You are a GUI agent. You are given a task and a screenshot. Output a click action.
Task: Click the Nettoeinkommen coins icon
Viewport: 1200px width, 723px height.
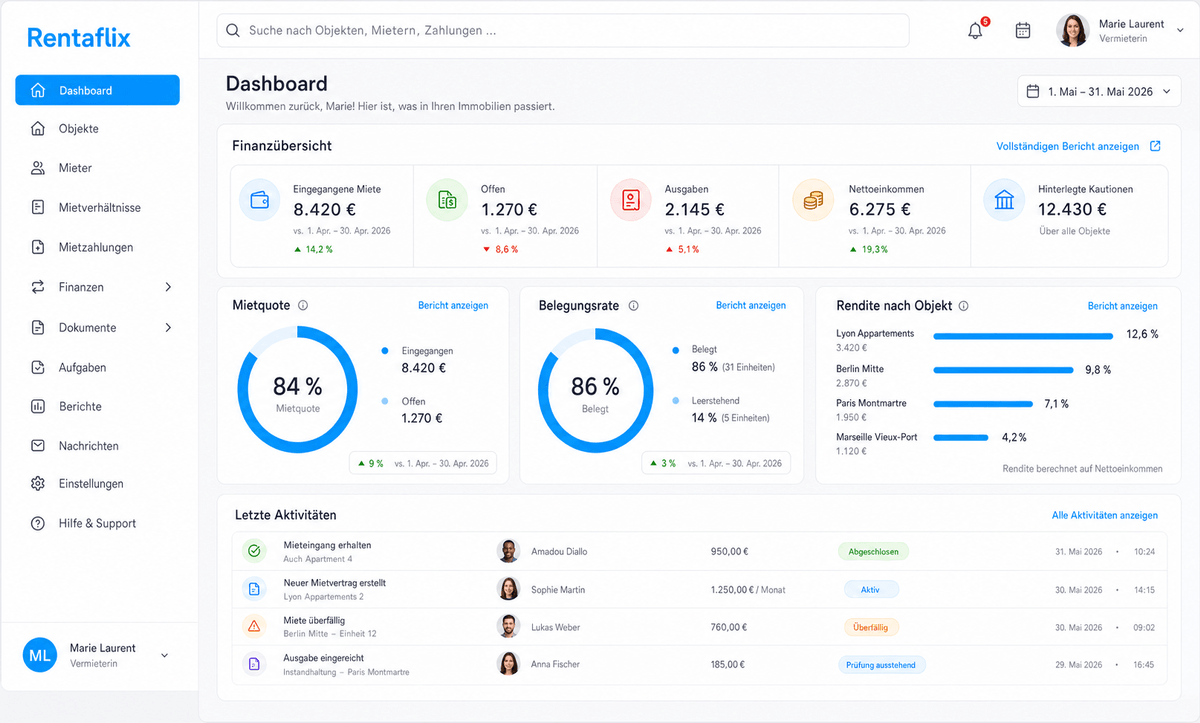[x=813, y=200]
